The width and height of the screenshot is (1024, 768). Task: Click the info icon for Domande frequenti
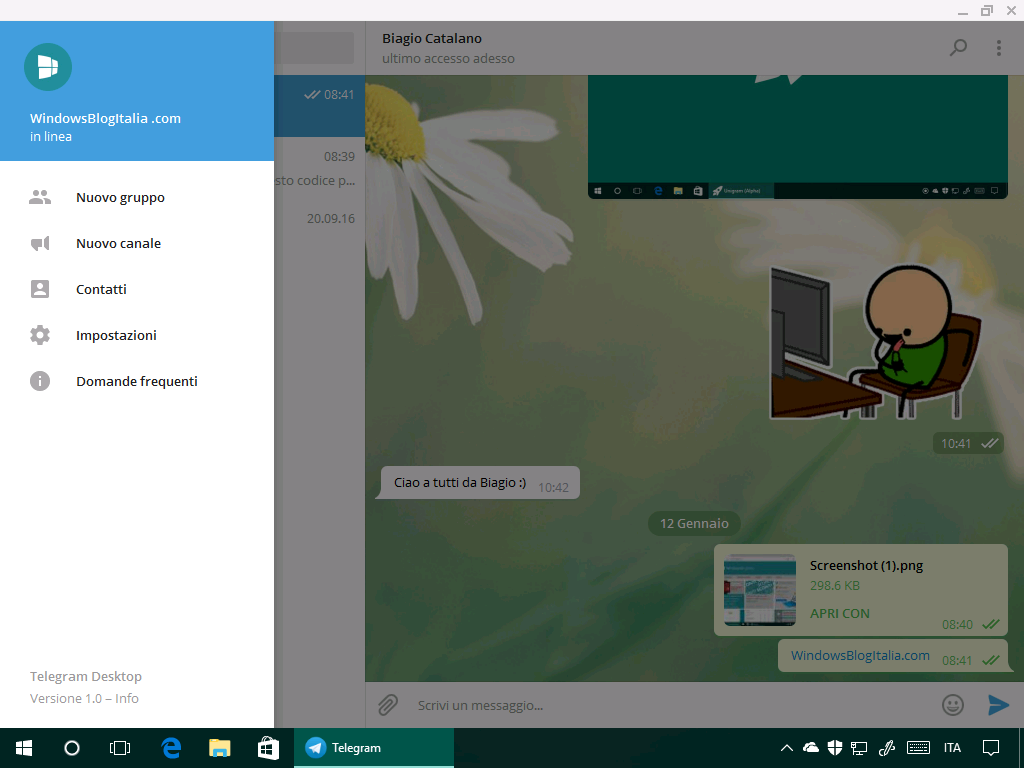(40, 381)
